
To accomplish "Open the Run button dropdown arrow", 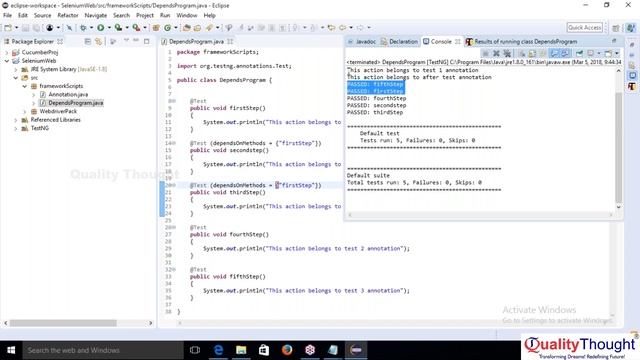I will [109, 28].
